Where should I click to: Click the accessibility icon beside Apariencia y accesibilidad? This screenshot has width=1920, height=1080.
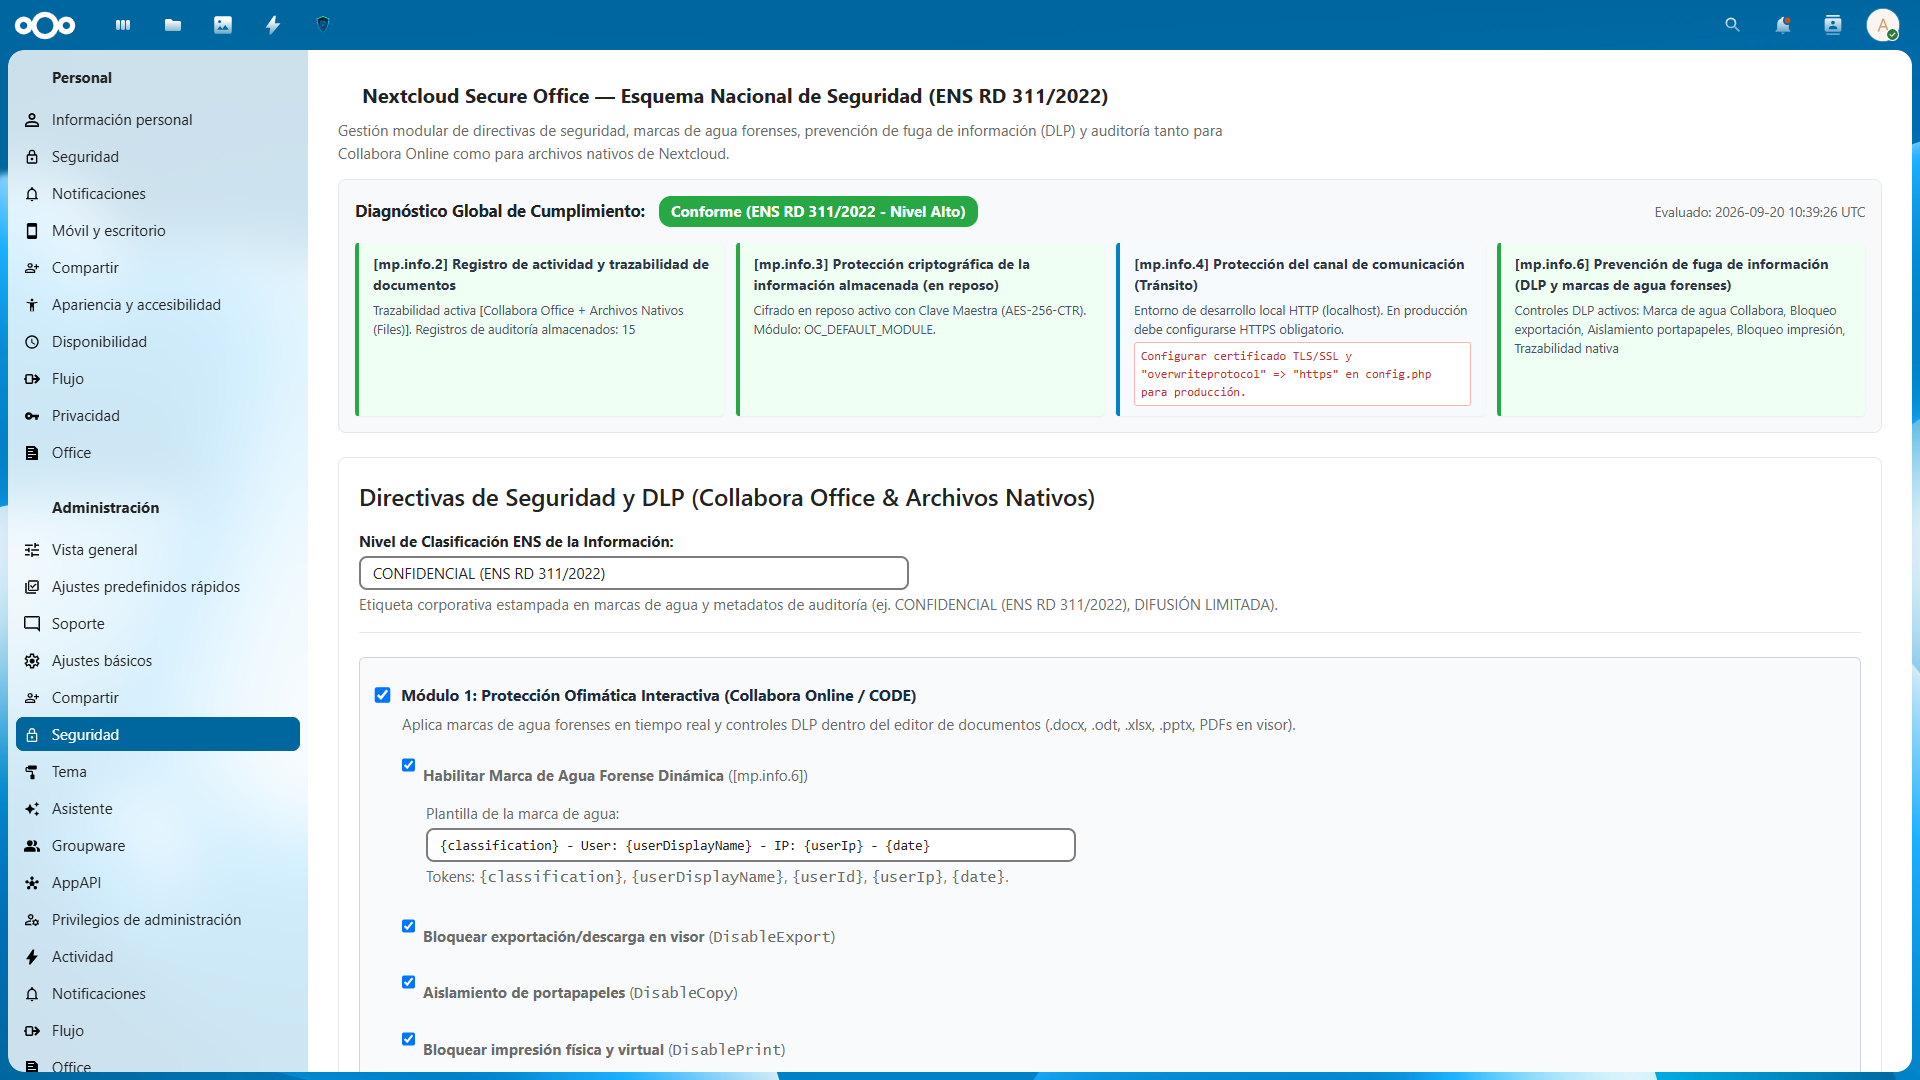32,305
